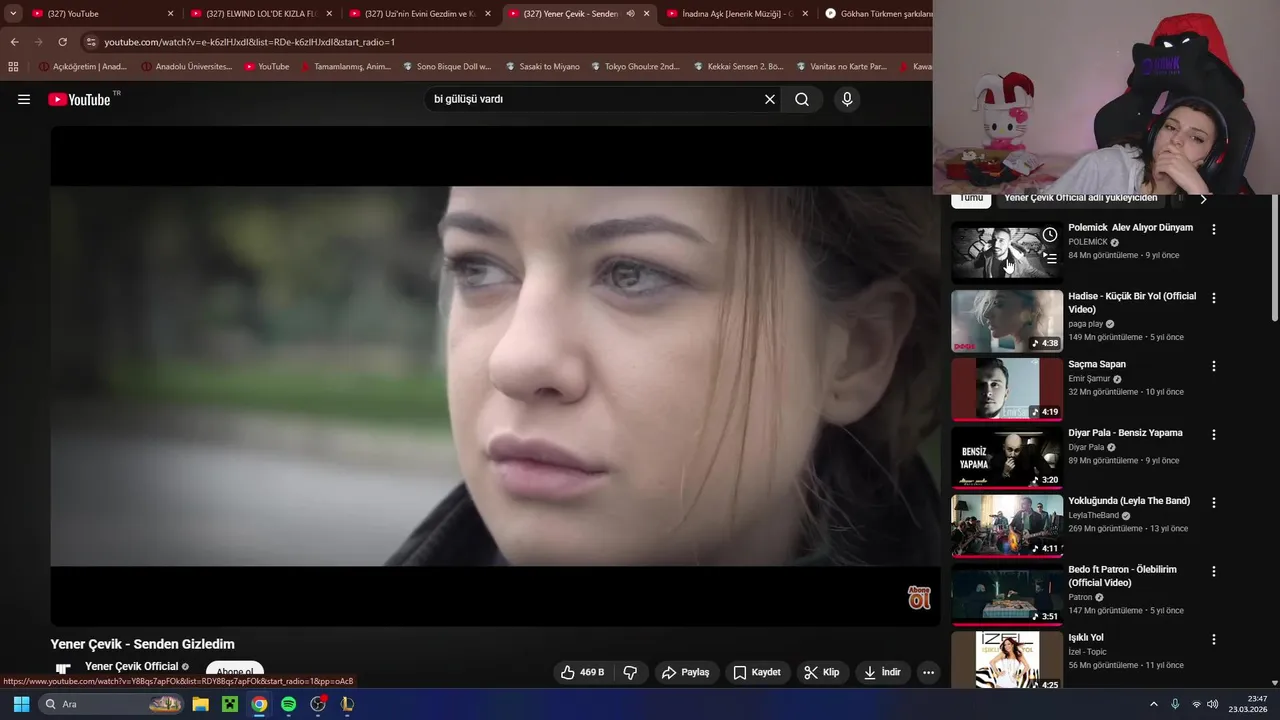Open options menu for Işıklı Yol

[1214, 640]
